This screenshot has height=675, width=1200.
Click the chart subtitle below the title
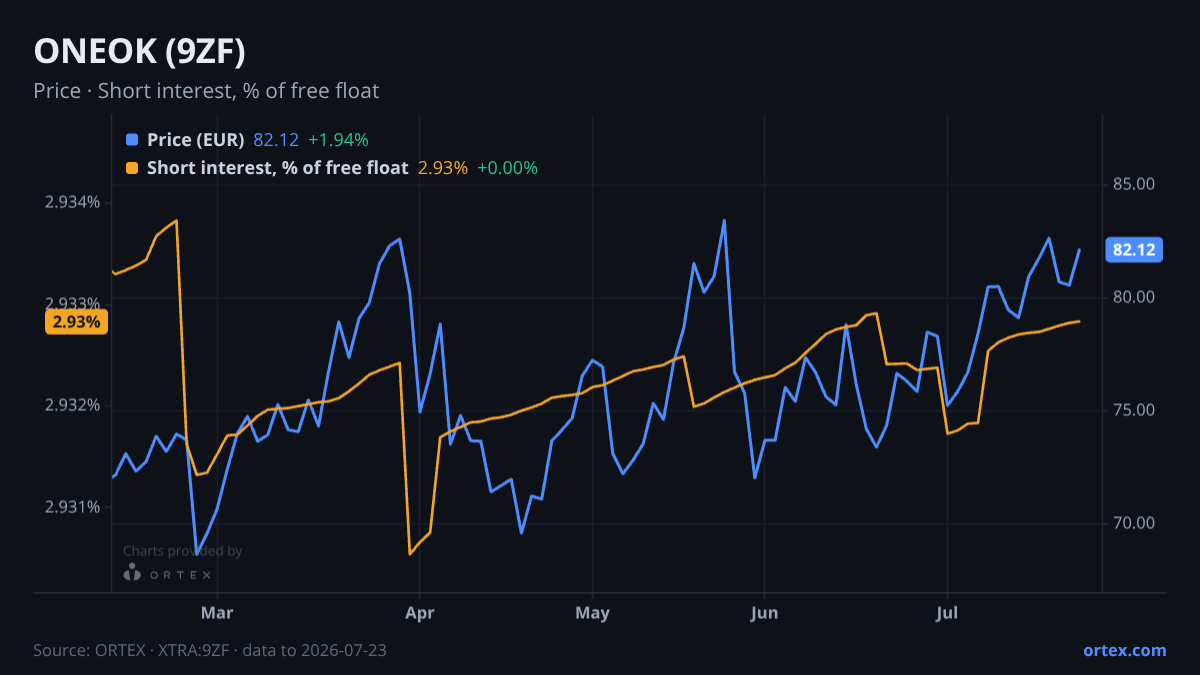tap(206, 91)
